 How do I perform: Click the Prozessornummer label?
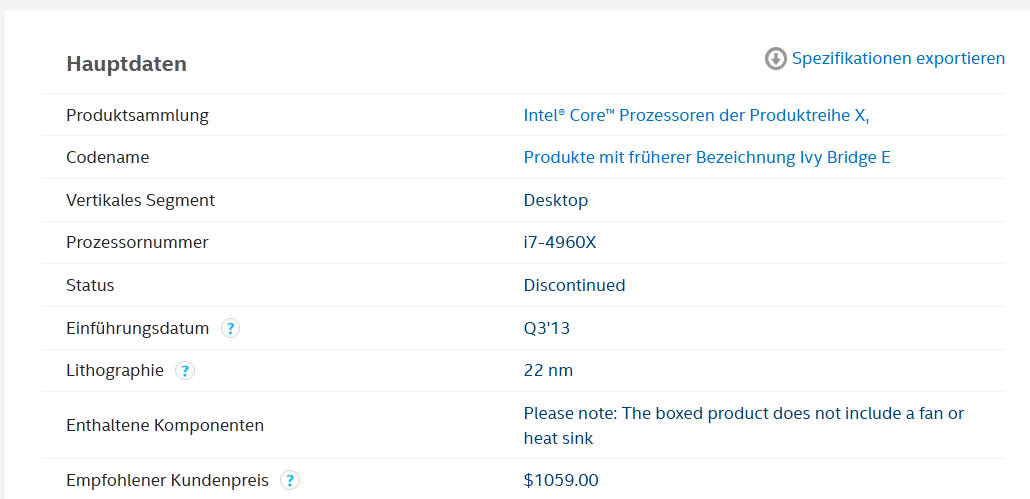pos(137,242)
